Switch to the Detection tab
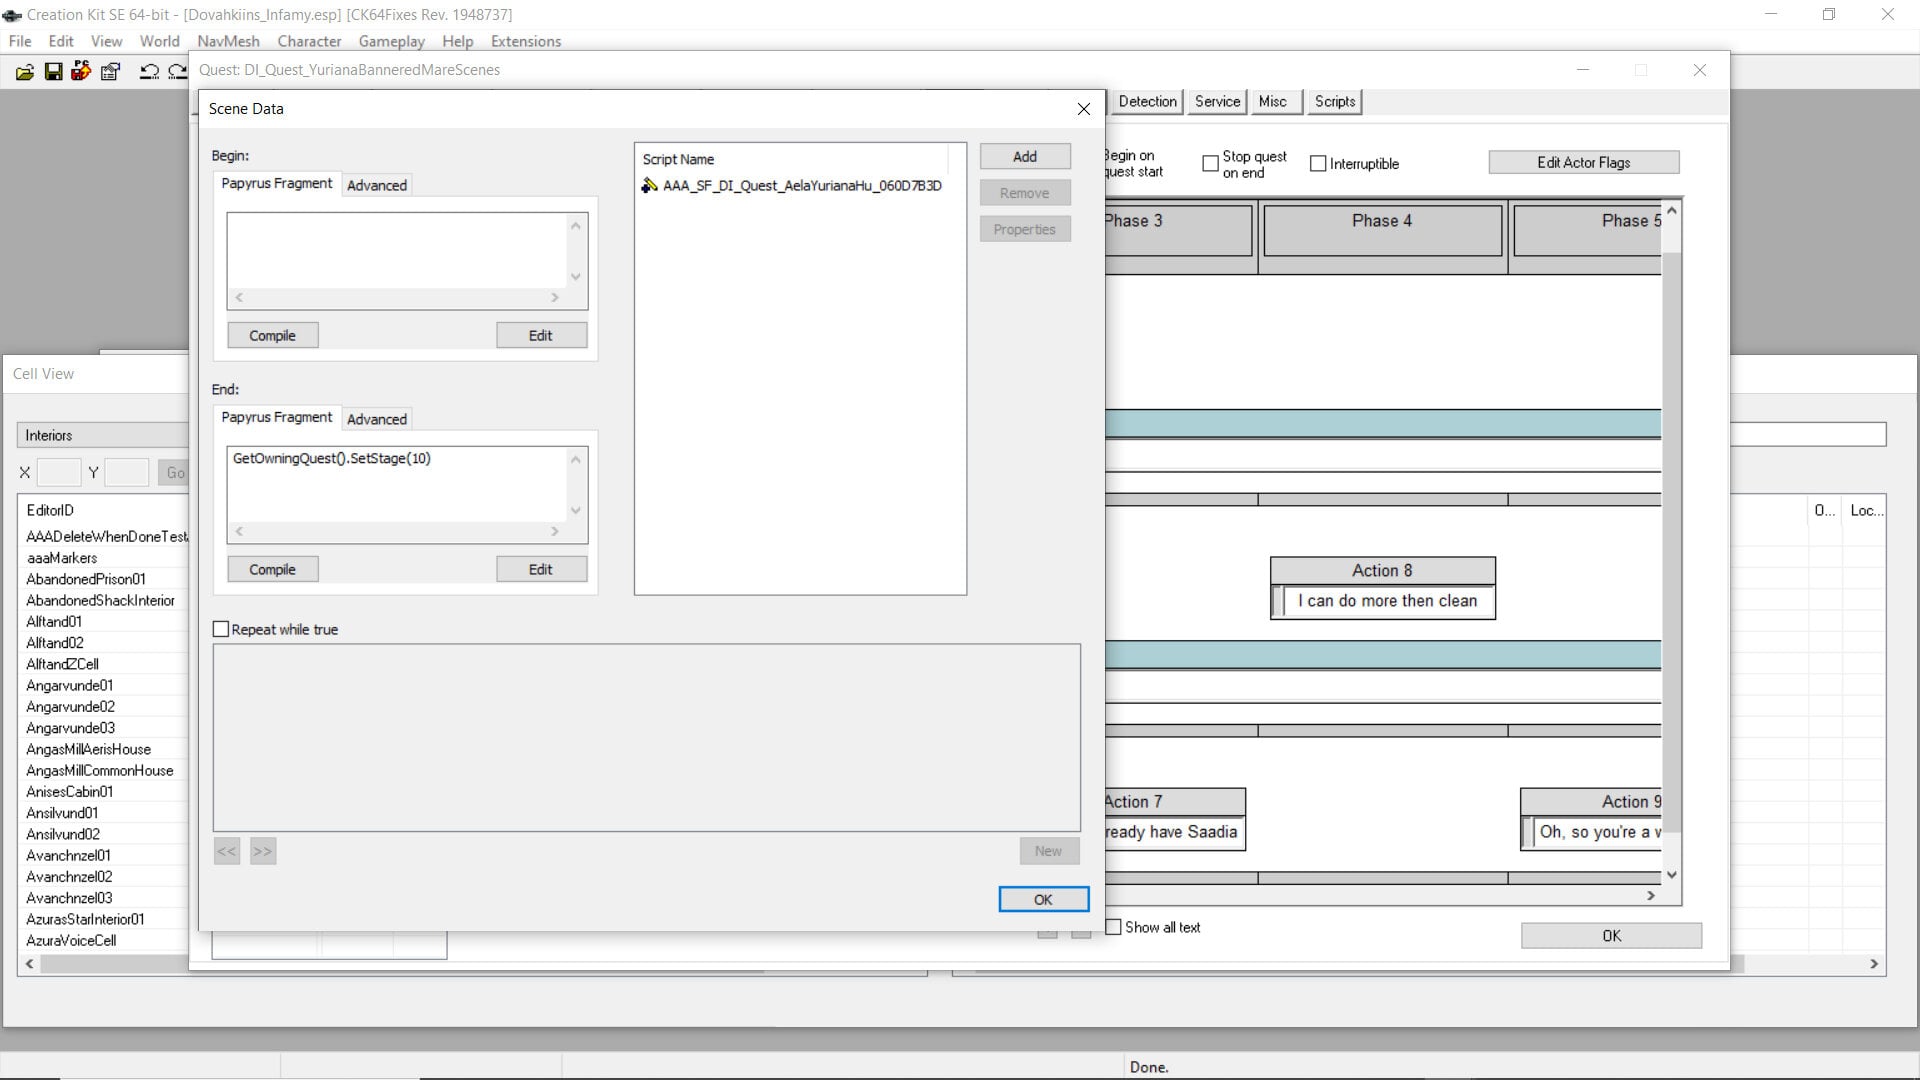The image size is (1920, 1080). pos(1147,101)
